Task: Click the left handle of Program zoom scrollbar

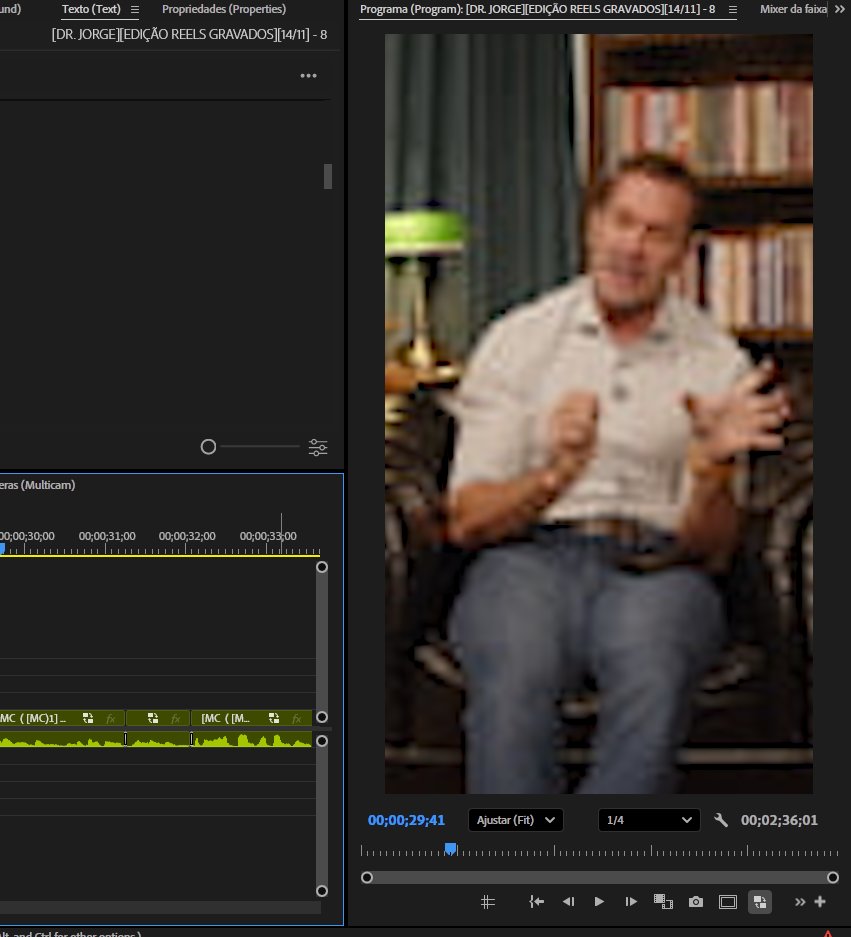Action: click(367, 877)
